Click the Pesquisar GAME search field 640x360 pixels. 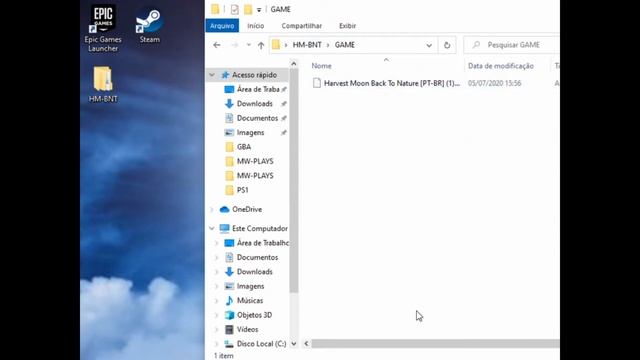click(512, 45)
